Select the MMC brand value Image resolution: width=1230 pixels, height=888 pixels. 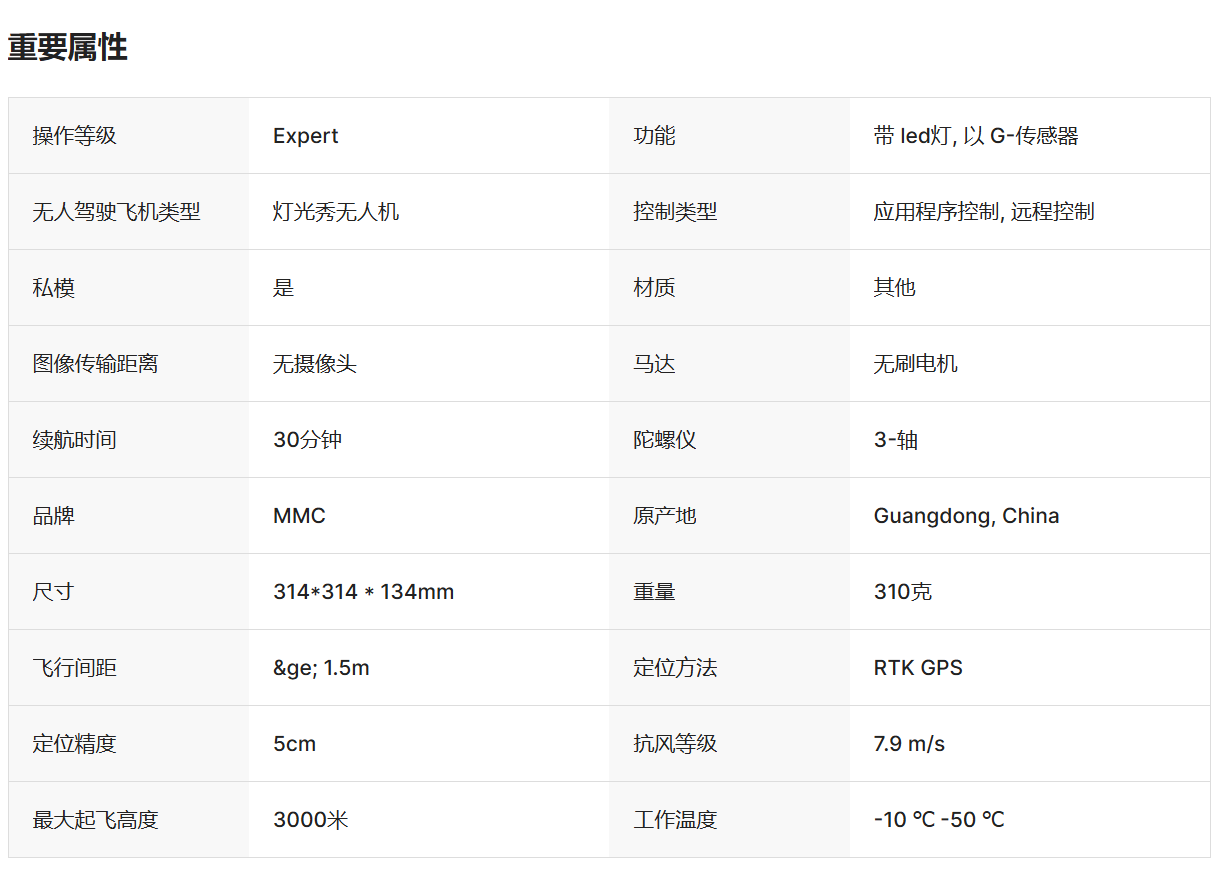300,516
